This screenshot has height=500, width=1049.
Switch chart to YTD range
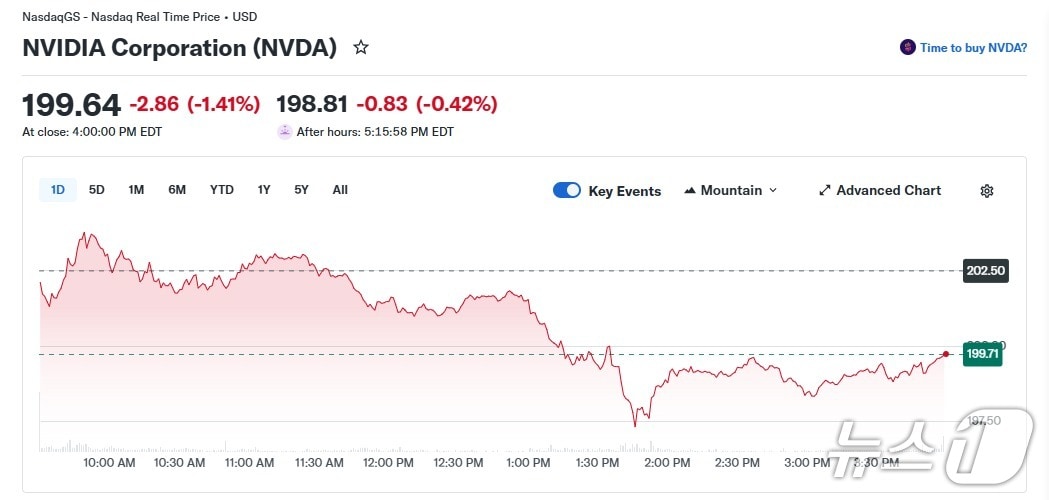pyautogui.click(x=221, y=190)
